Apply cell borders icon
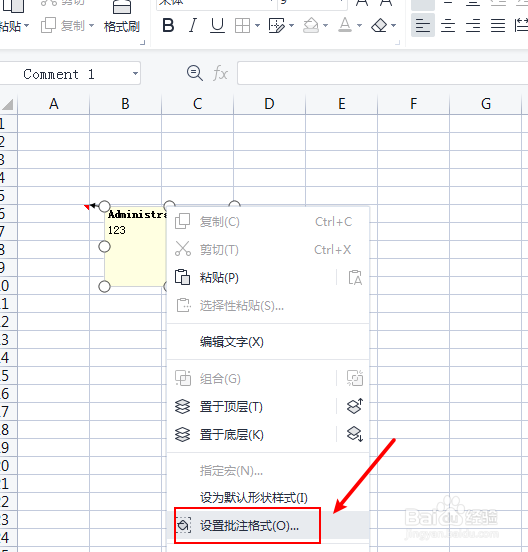The width and height of the screenshot is (528, 552). tap(242, 25)
